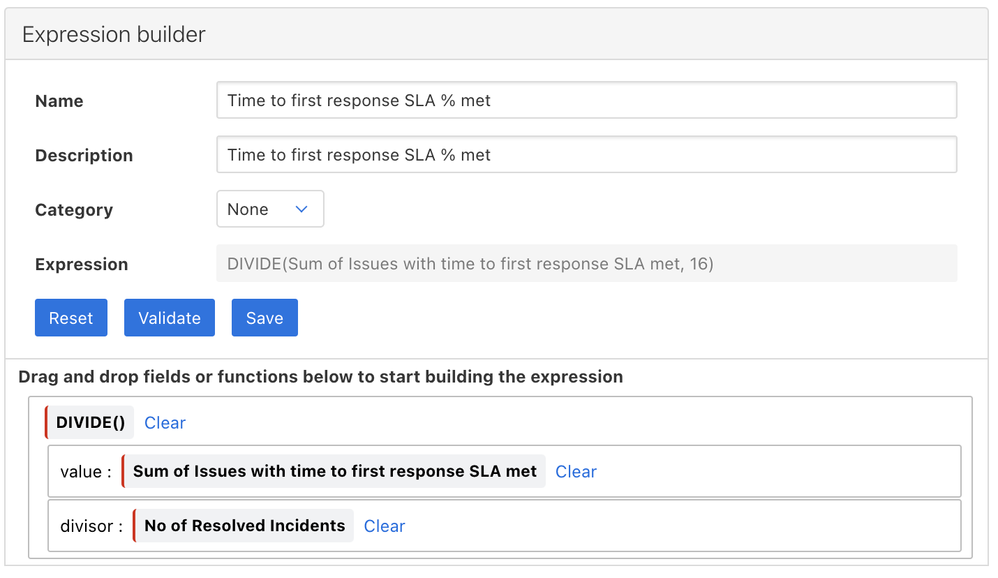Click the Expression builder panel header

pos(114,34)
